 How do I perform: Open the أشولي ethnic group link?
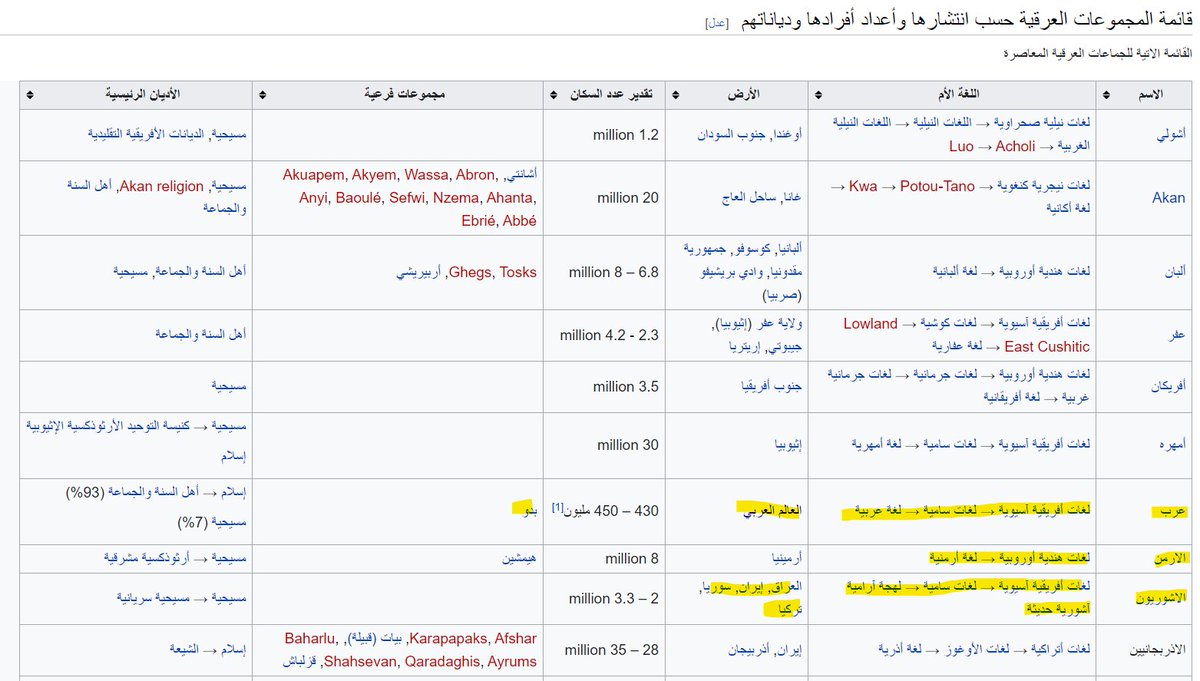[1169, 134]
